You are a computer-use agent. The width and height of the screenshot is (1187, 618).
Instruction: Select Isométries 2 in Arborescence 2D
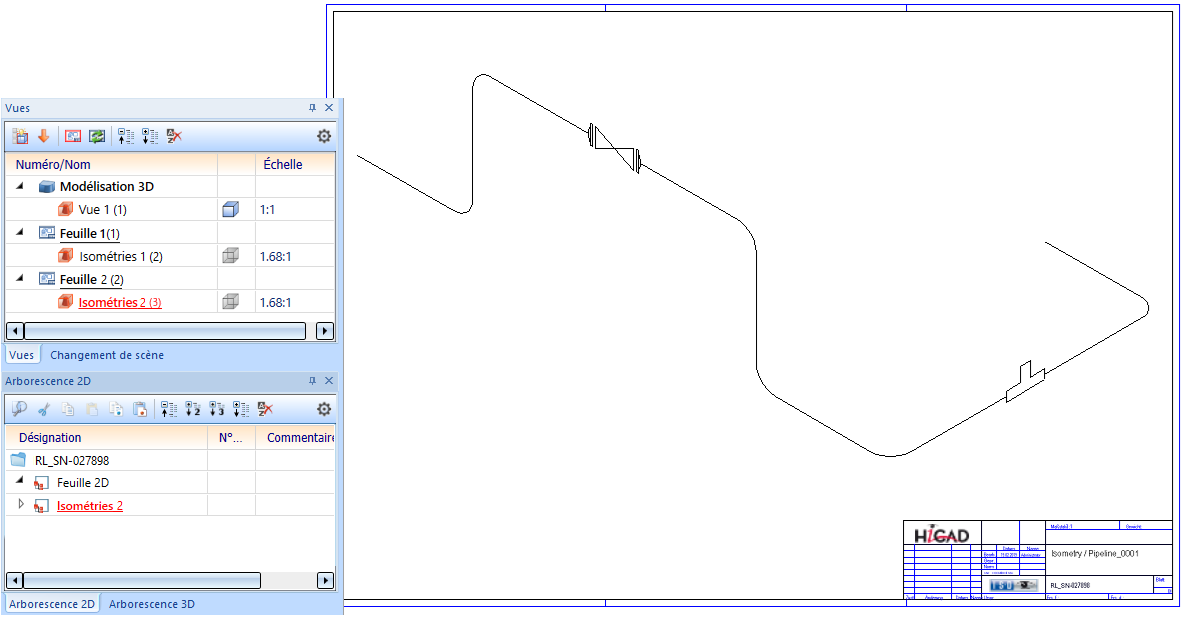[89, 506]
